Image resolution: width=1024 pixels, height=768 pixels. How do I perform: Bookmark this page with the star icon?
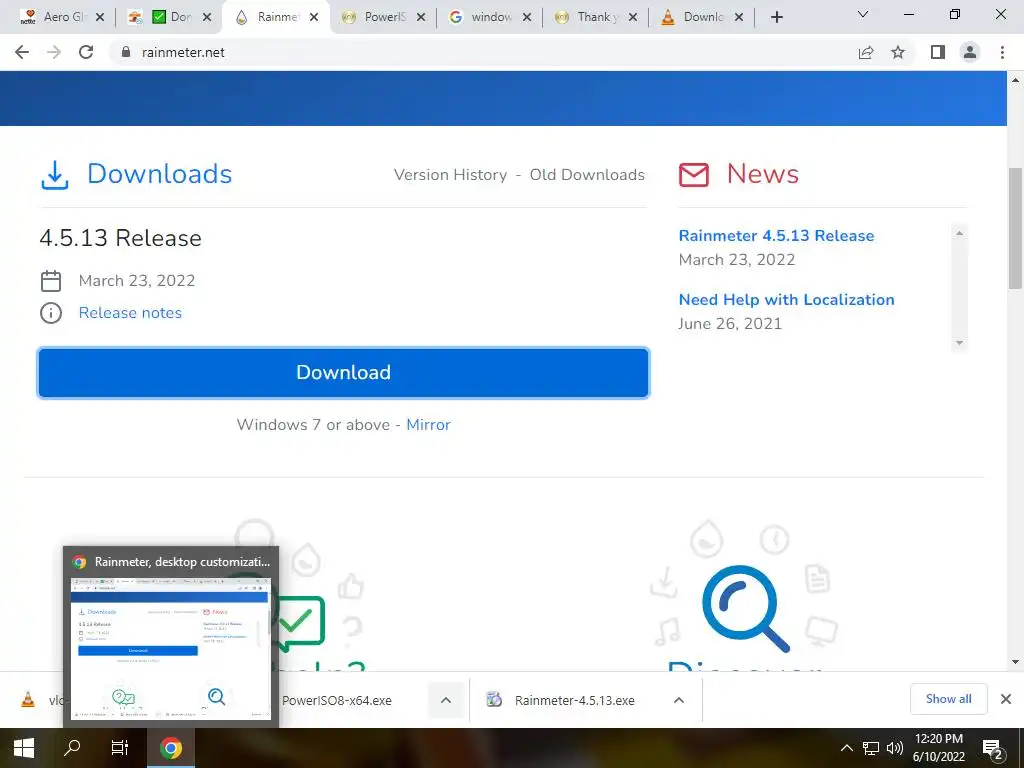tap(898, 52)
